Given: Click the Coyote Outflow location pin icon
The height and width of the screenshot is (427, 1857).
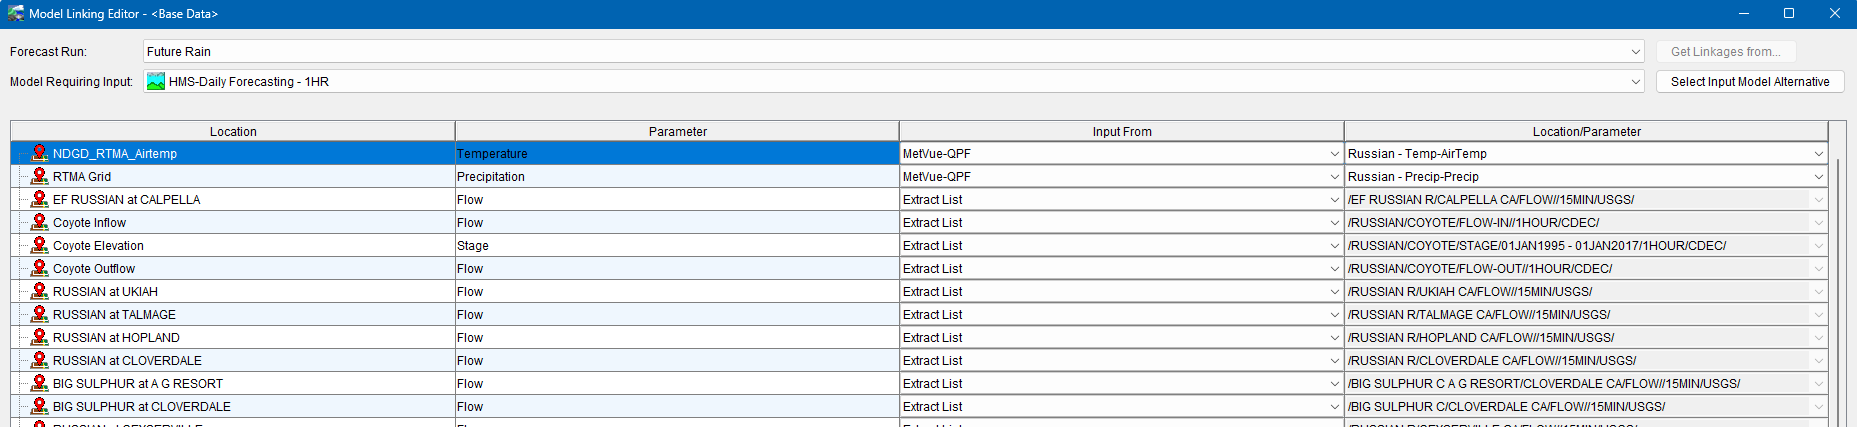Looking at the screenshot, I should pos(40,268).
